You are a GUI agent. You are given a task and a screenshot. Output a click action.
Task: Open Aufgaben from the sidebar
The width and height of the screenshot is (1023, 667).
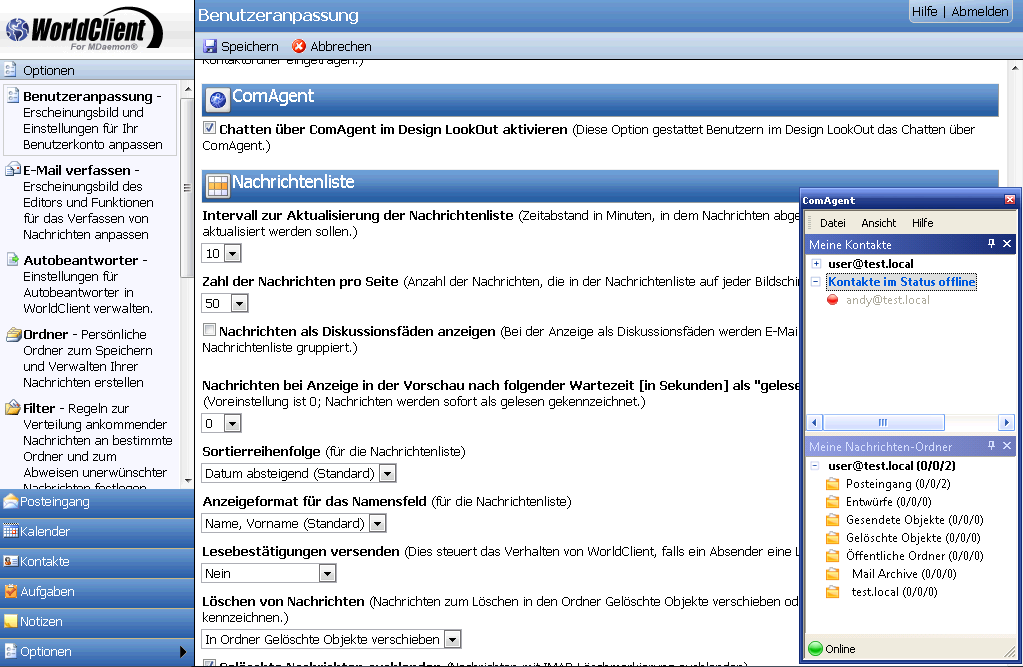tap(47, 592)
